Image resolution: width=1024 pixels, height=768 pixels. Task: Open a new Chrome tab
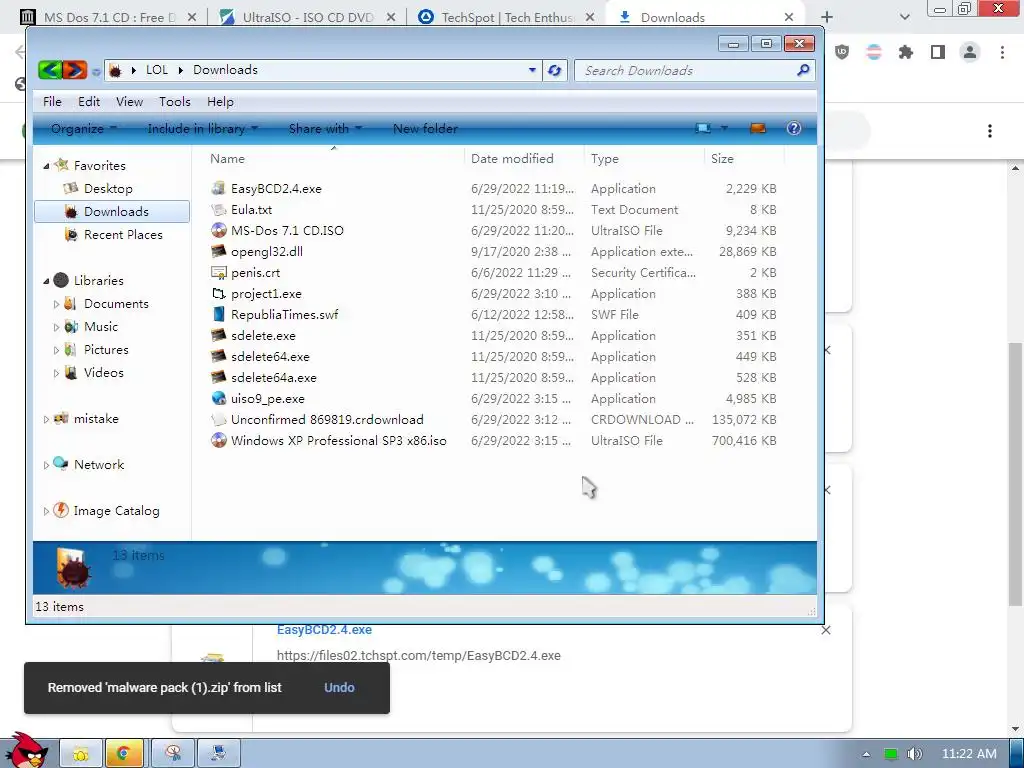tap(827, 17)
